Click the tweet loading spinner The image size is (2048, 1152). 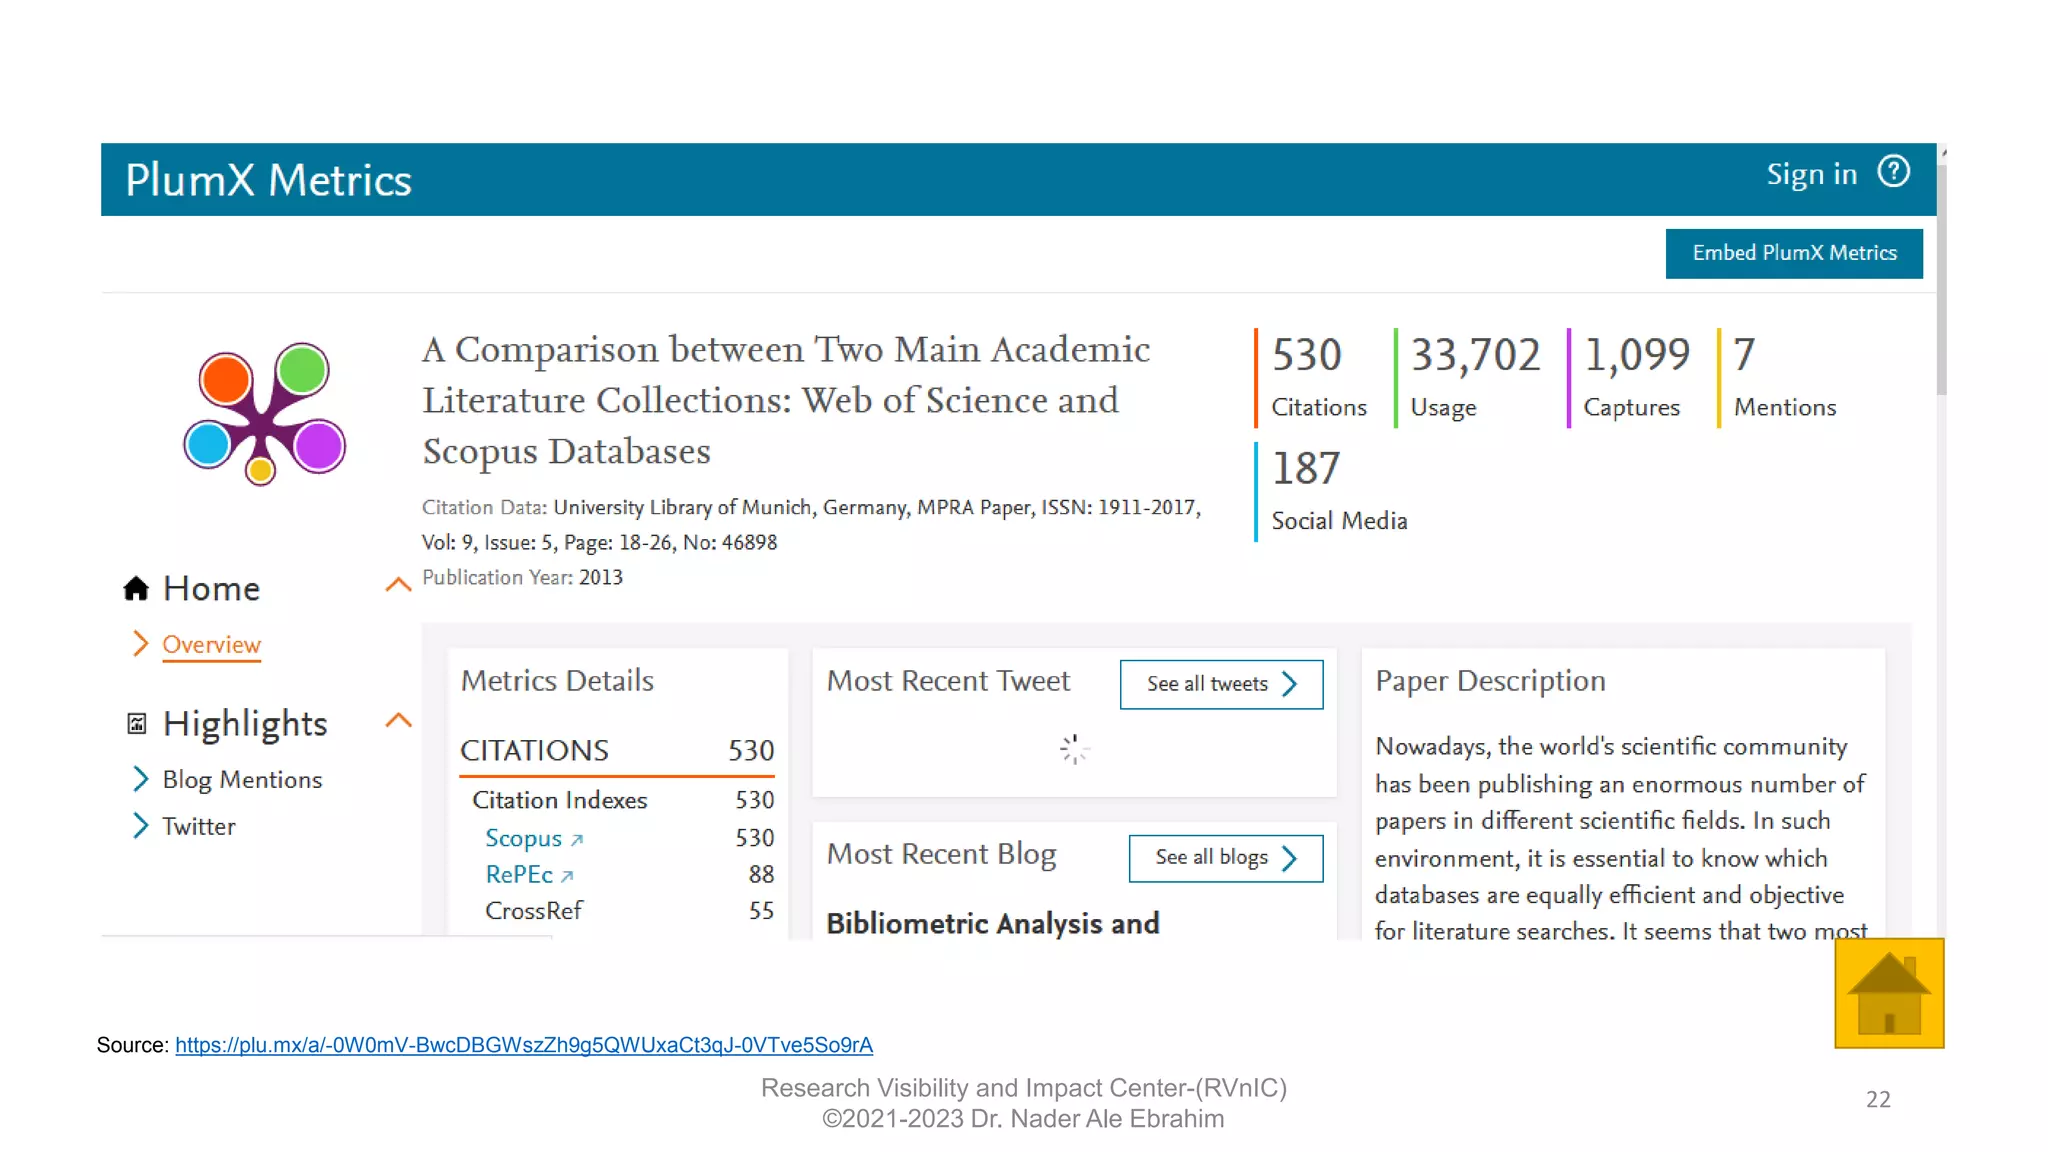coord(1074,749)
